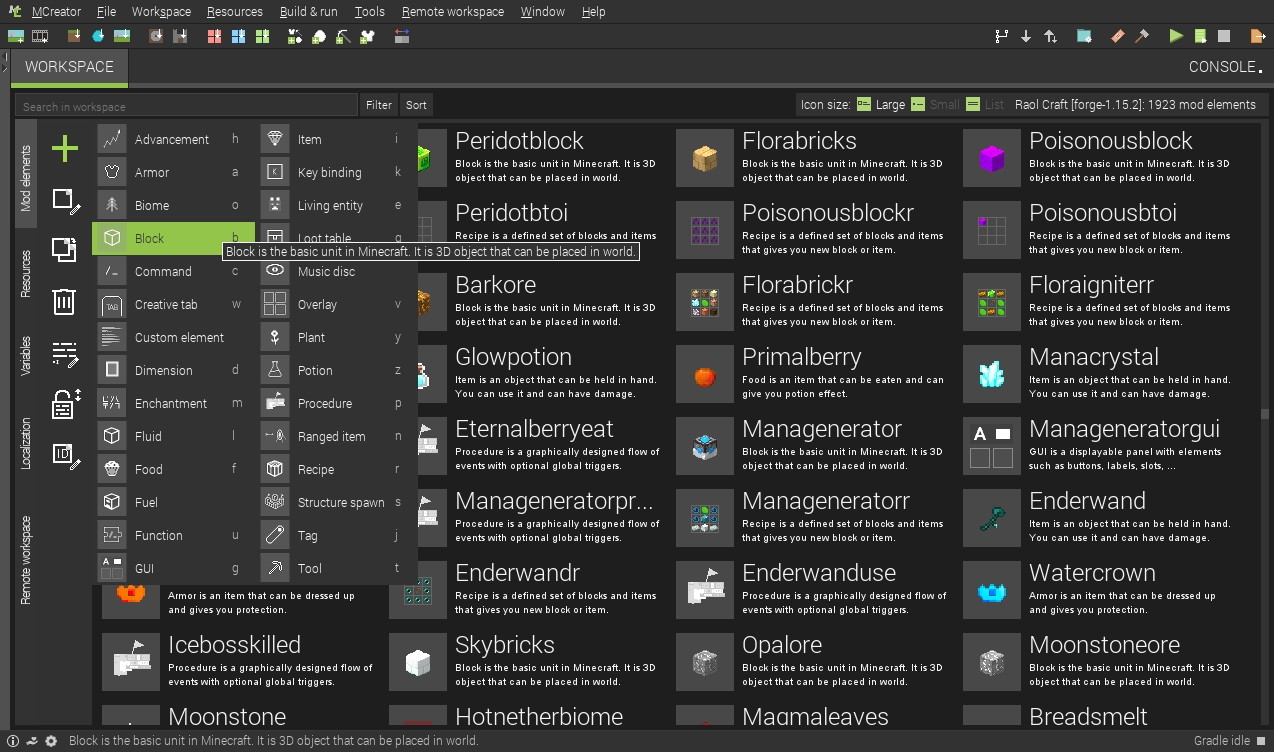Click the gray stop square icon
Image resolution: width=1274 pixels, height=752 pixels.
coord(1224,36)
